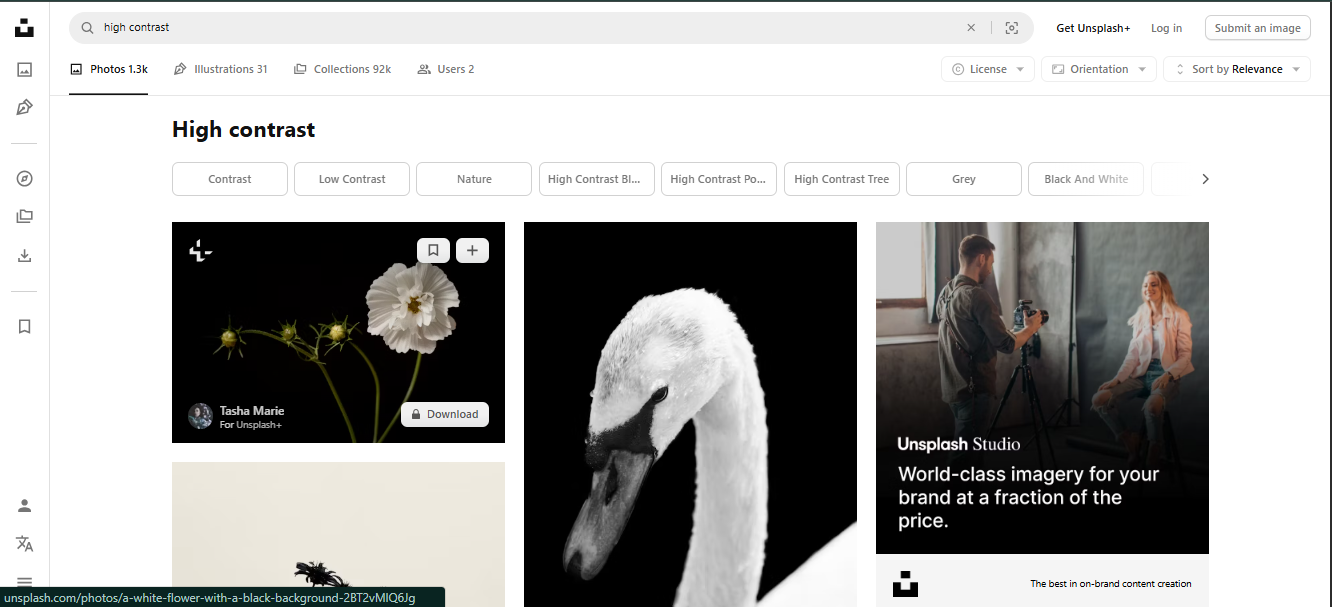
Task: Open the License filter dropdown
Action: [x=987, y=69]
